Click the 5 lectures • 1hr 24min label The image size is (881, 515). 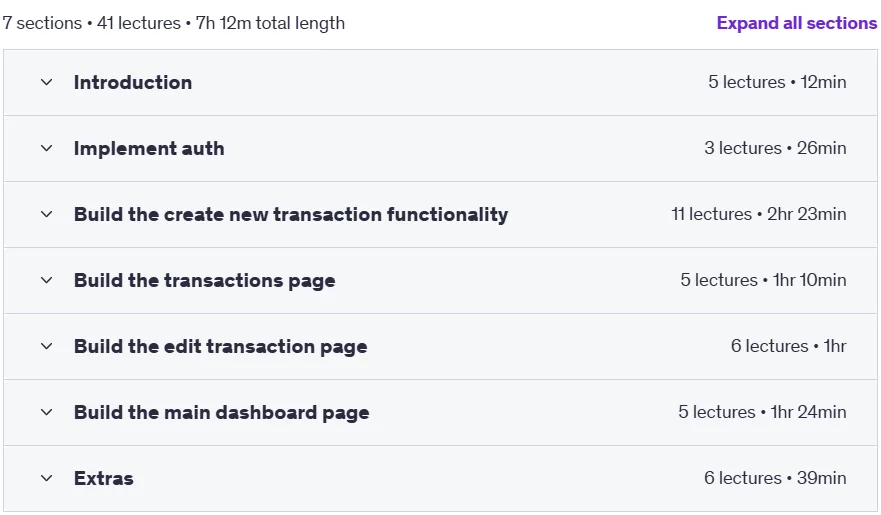coord(762,412)
